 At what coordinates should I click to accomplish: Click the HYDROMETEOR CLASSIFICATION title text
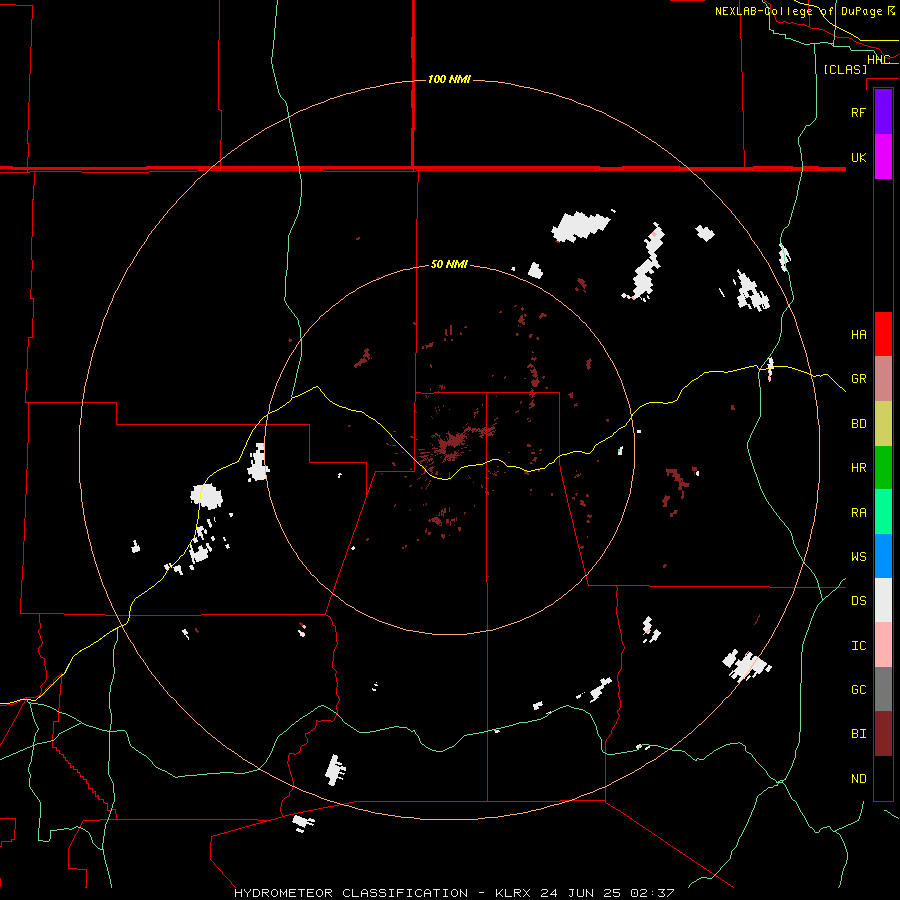[351, 893]
